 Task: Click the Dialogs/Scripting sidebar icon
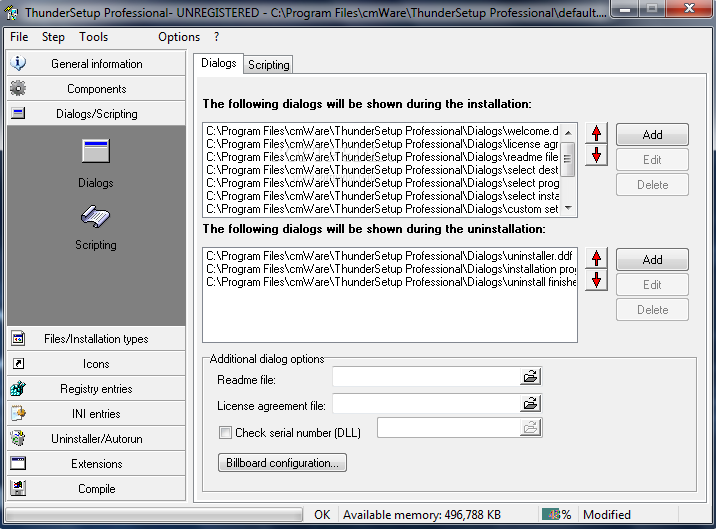click(18, 113)
